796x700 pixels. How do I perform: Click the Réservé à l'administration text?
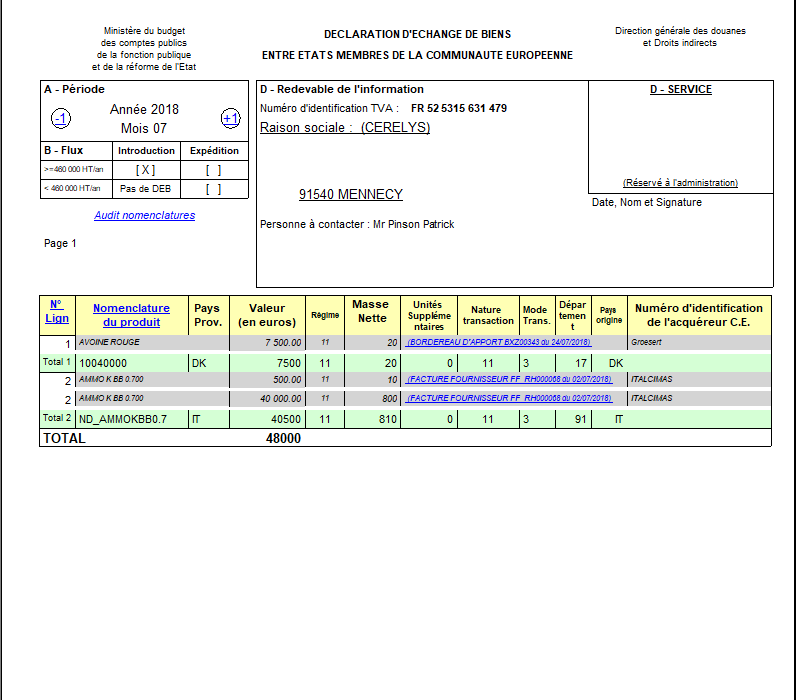pos(680,183)
